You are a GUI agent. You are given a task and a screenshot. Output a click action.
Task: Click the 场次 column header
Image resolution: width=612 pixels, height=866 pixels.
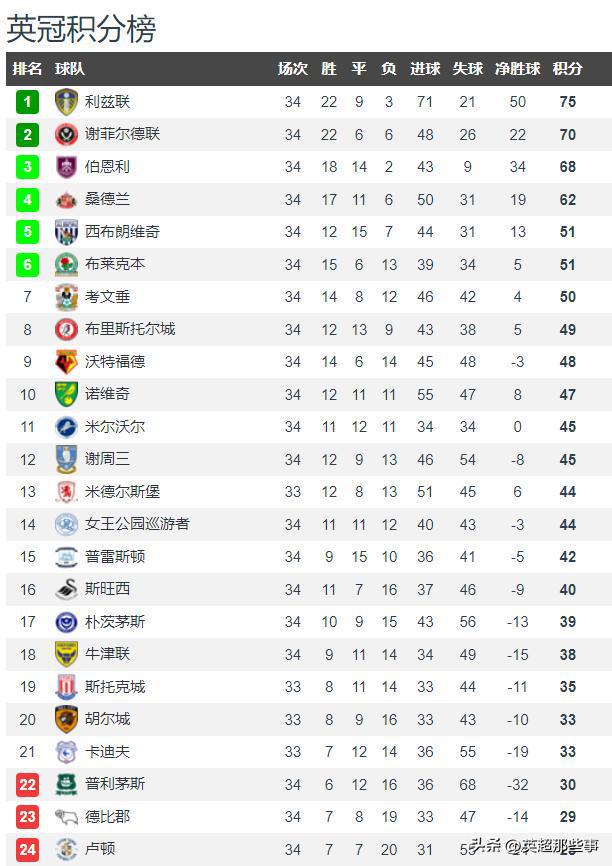coord(293,69)
